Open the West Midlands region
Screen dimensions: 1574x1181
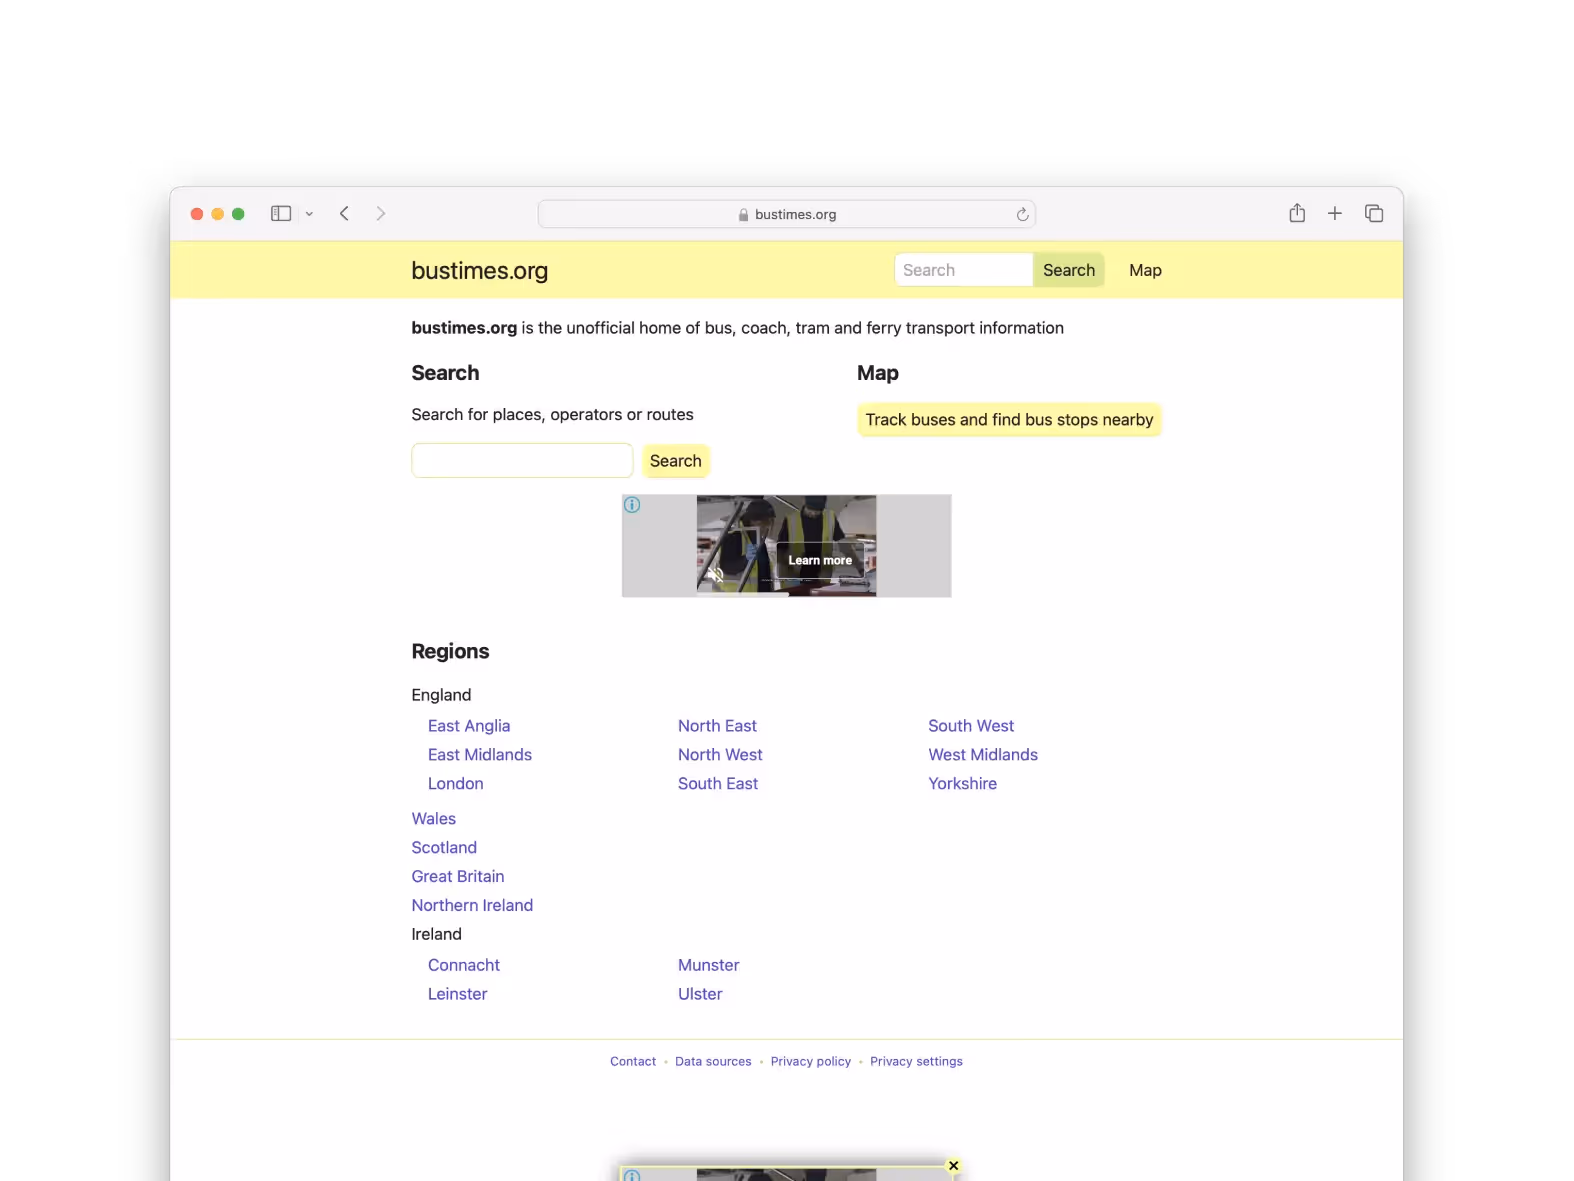[x=983, y=755]
